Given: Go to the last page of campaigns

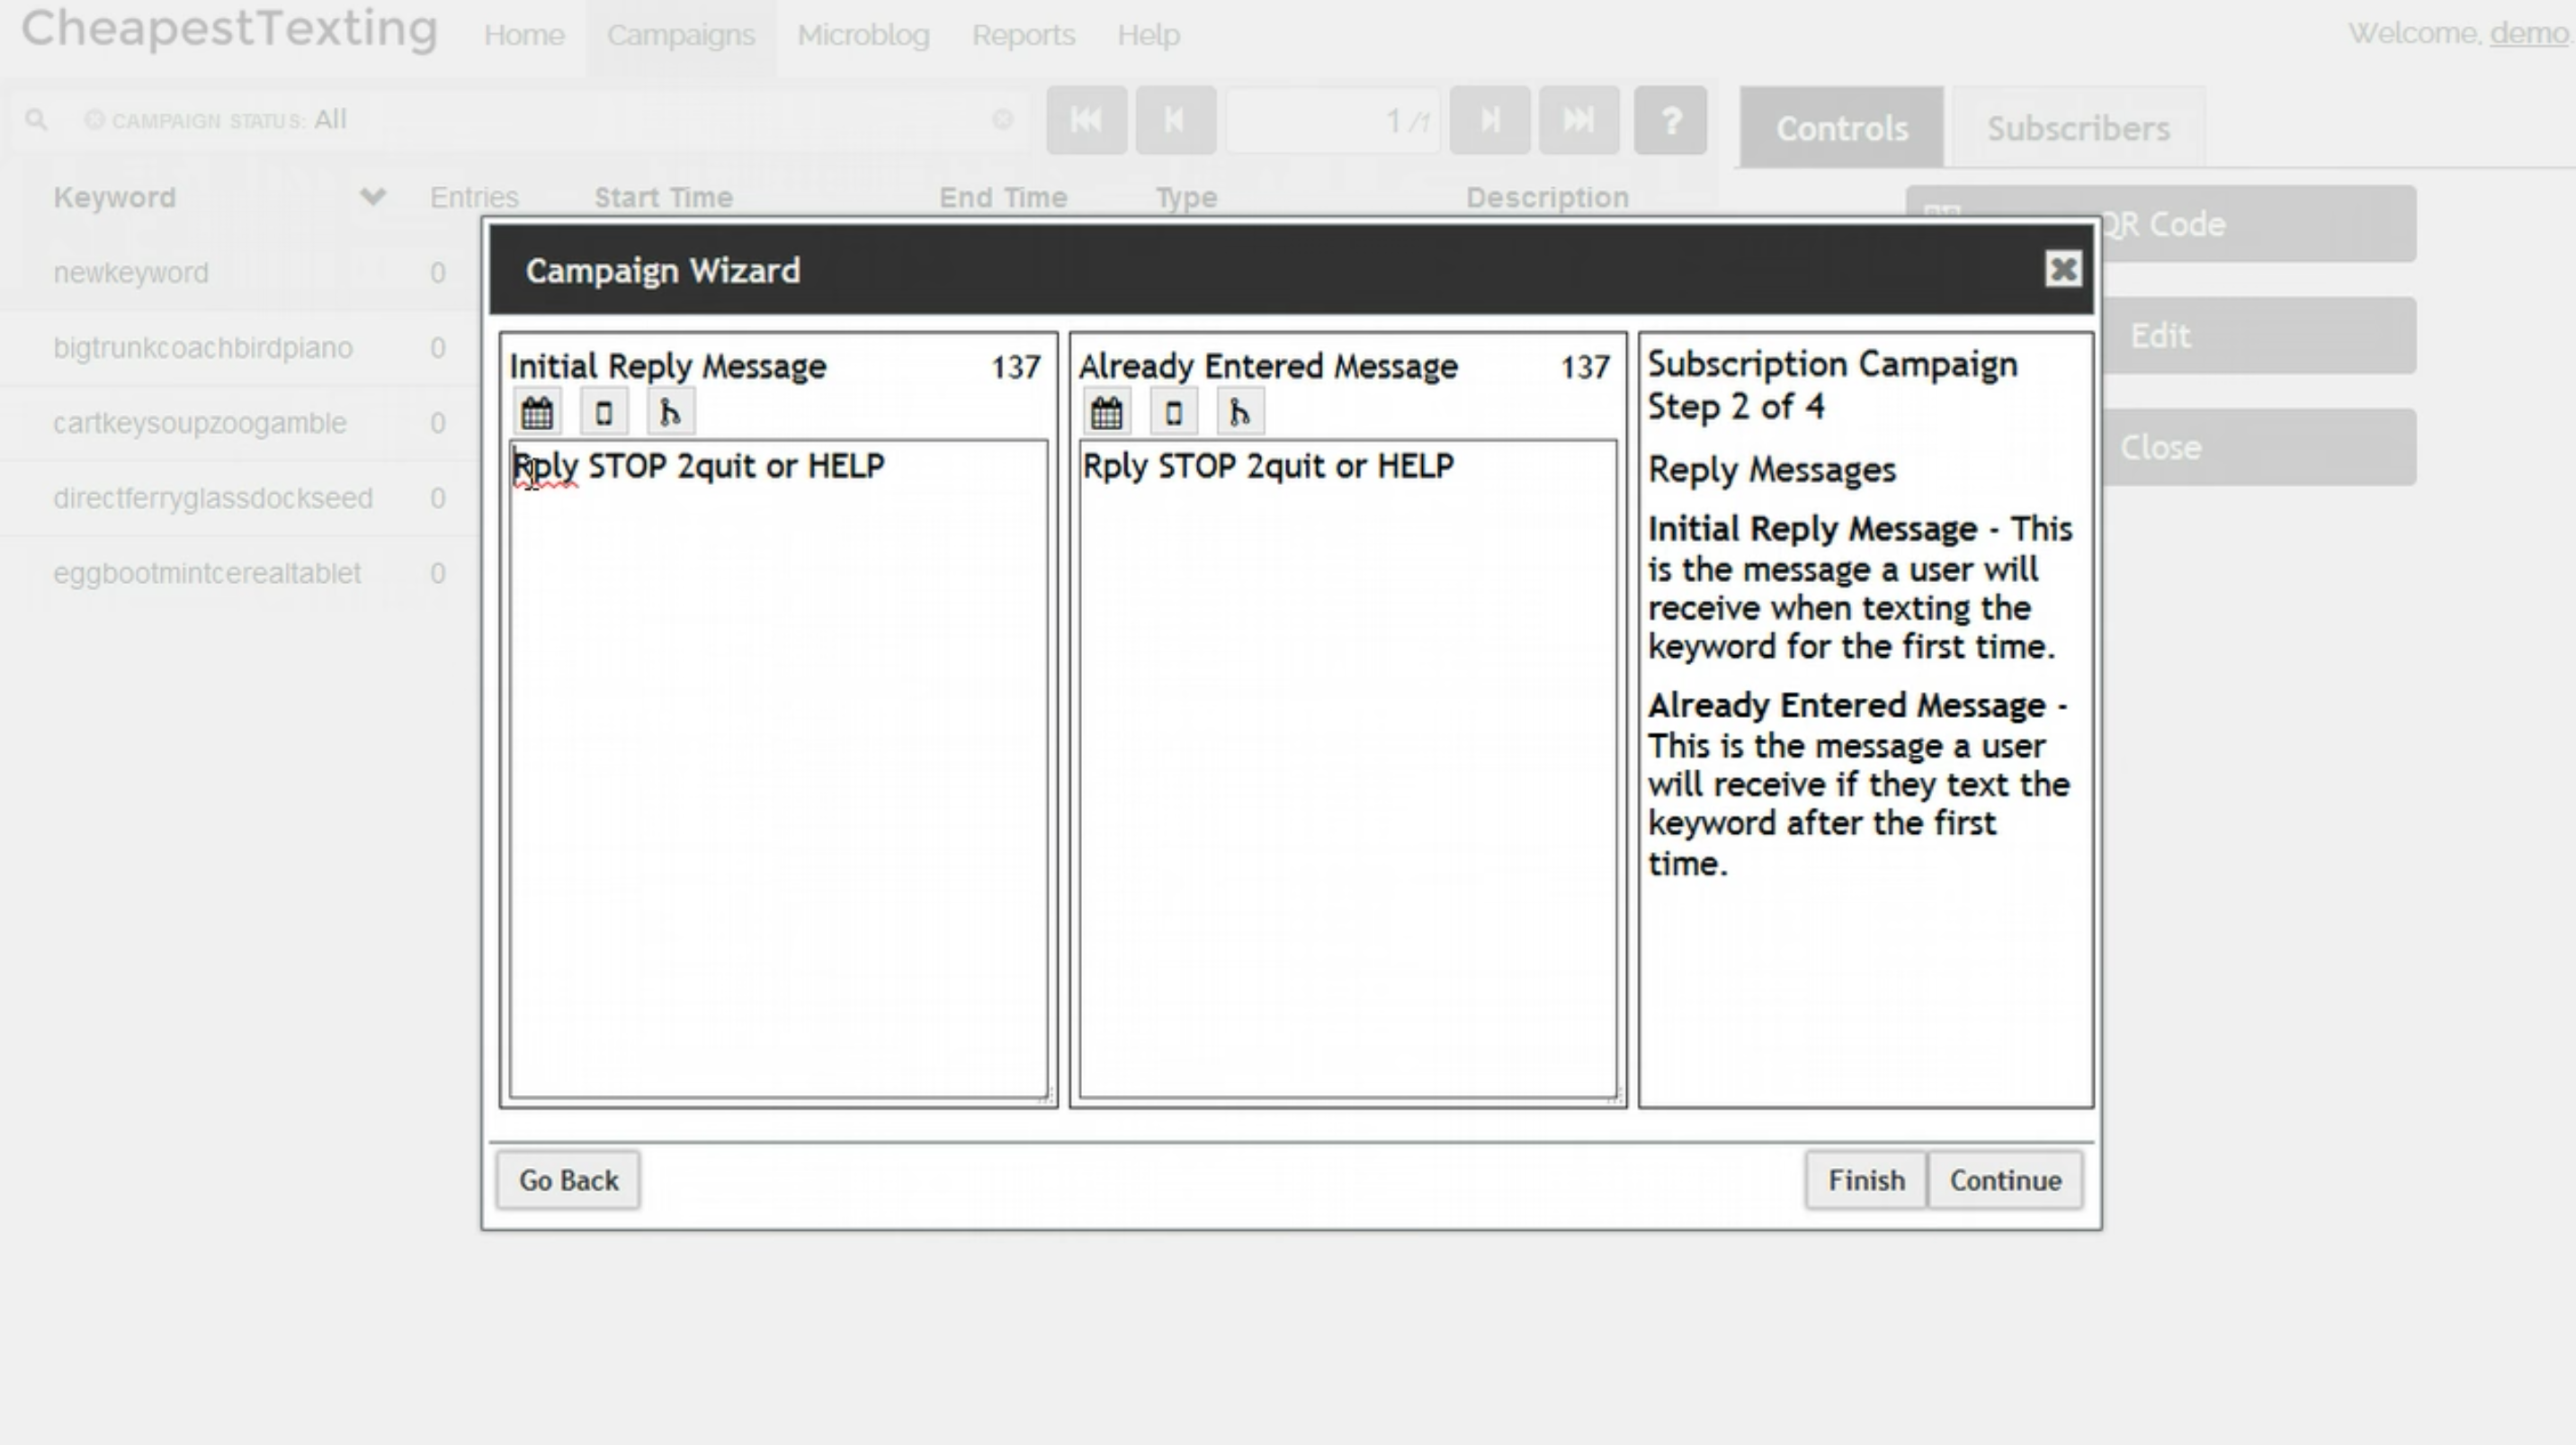Looking at the screenshot, I should point(1579,121).
